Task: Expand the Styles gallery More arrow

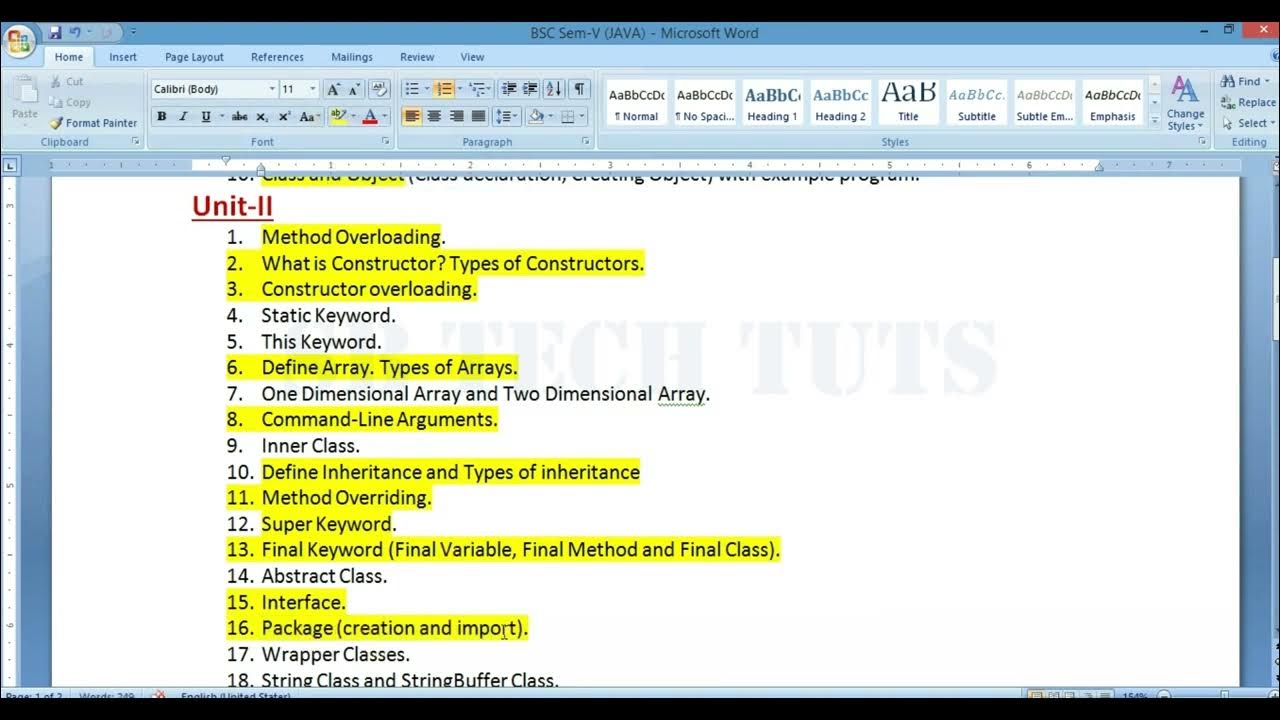Action: pos(1156,122)
